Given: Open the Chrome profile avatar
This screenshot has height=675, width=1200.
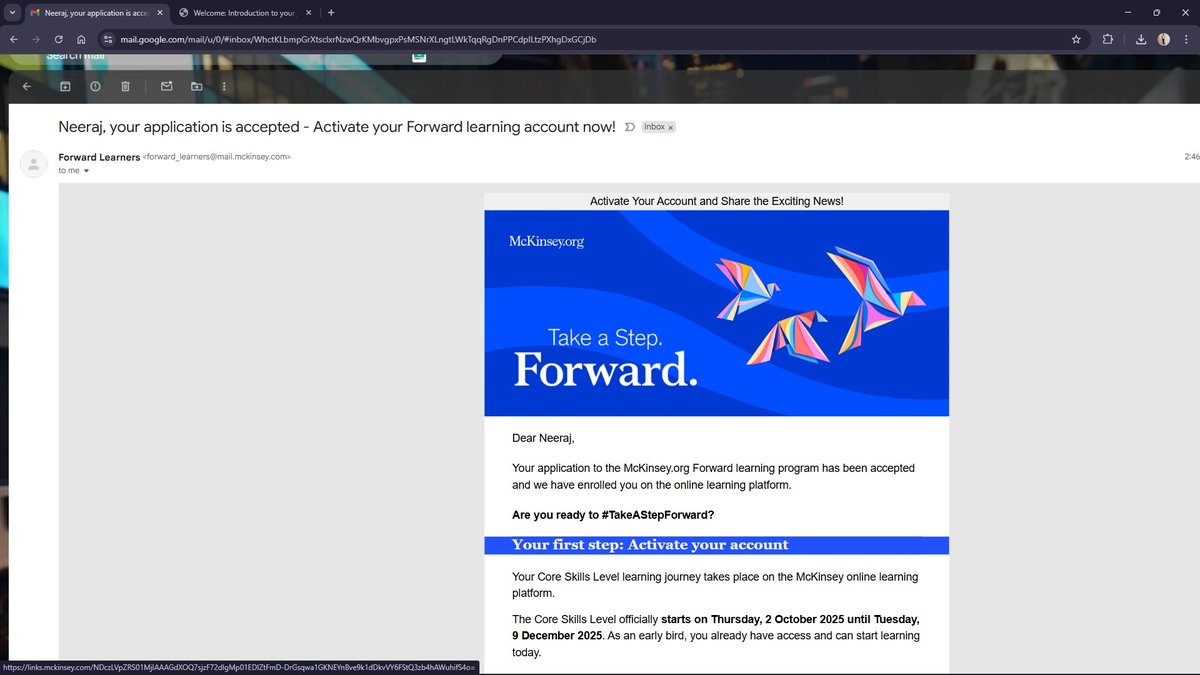Looking at the screenshot, I should (x=1164, y=39).
